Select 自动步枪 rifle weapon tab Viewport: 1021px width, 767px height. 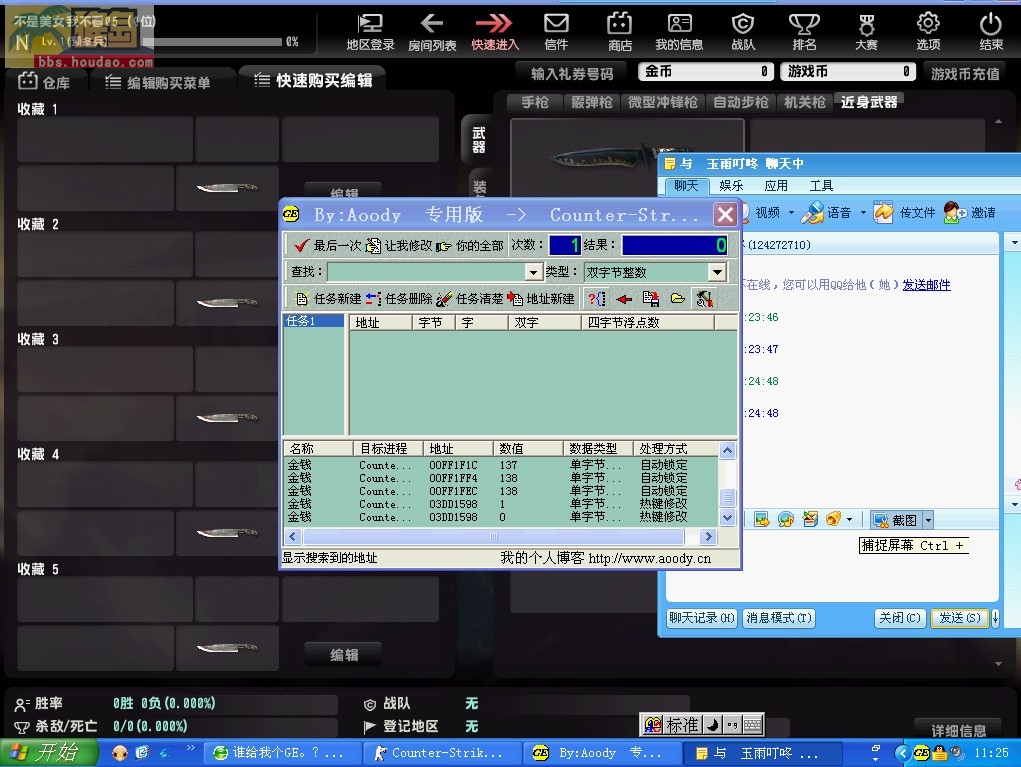[x=740, y=102]
